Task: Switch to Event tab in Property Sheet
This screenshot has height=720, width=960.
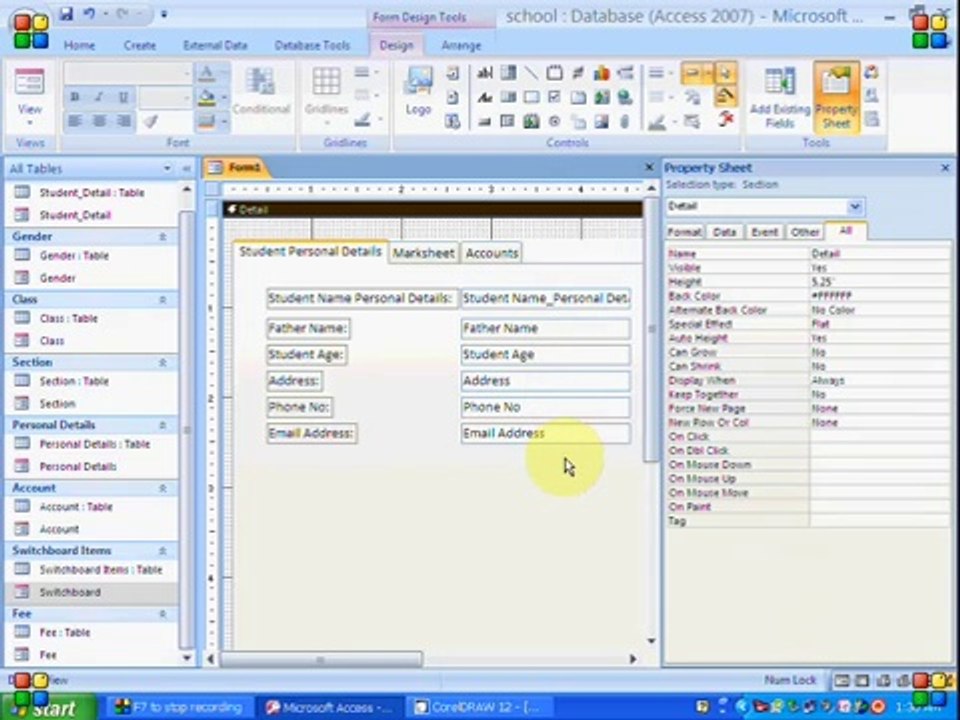Action: tap(764, 232)
